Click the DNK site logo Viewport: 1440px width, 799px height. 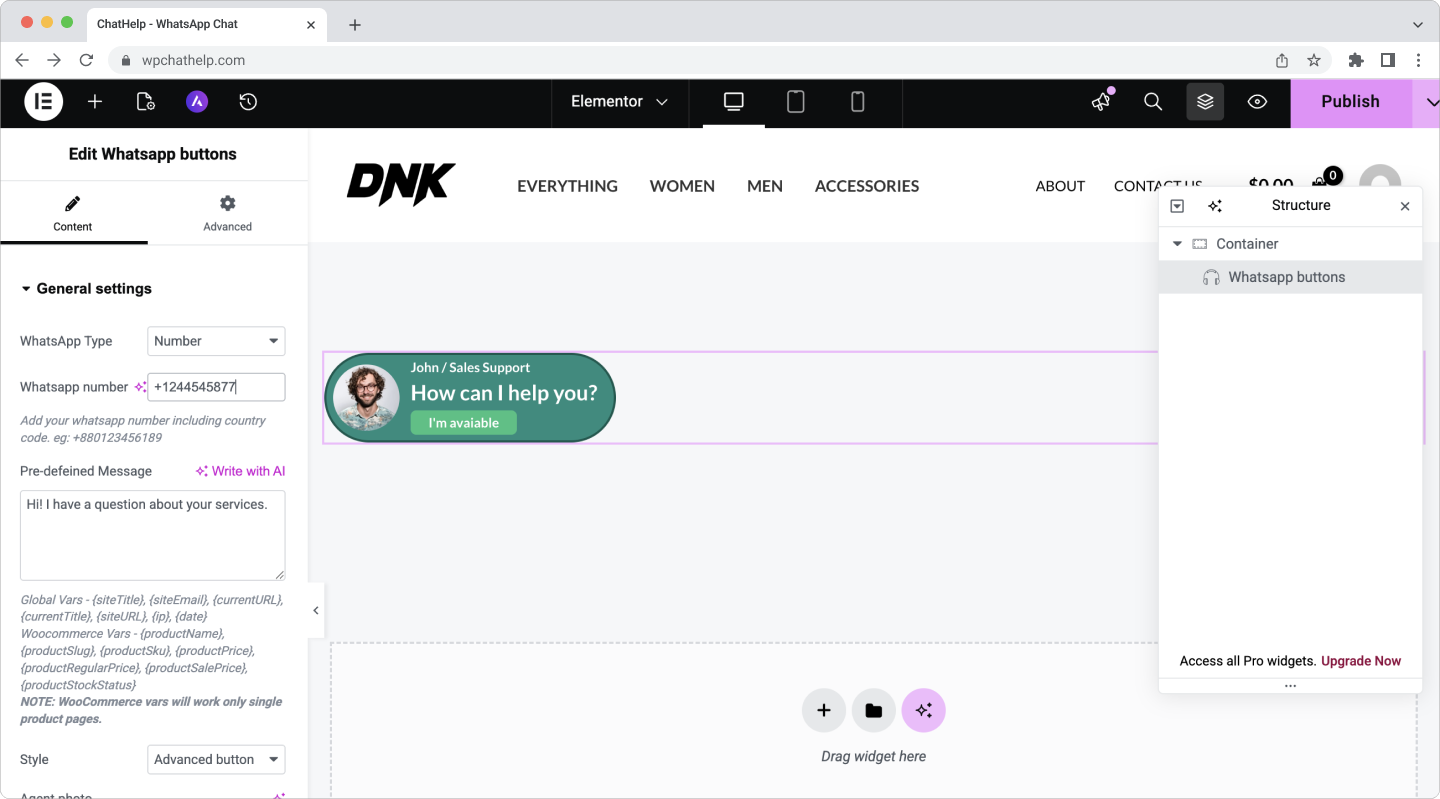click(x=401, y=185)
